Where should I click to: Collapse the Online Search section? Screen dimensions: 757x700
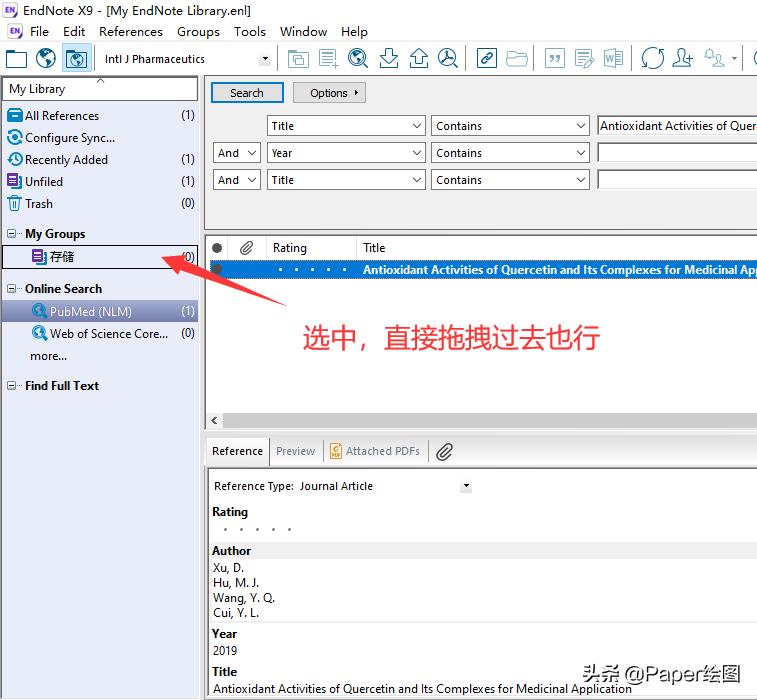click(12, 289)
